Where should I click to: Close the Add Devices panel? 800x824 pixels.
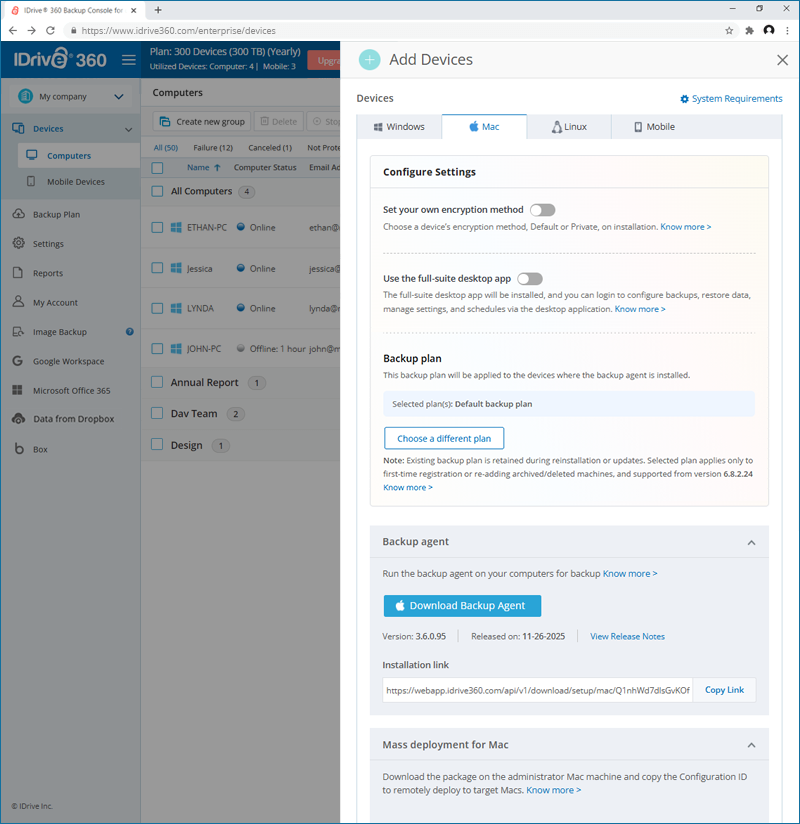click(782, 60)
